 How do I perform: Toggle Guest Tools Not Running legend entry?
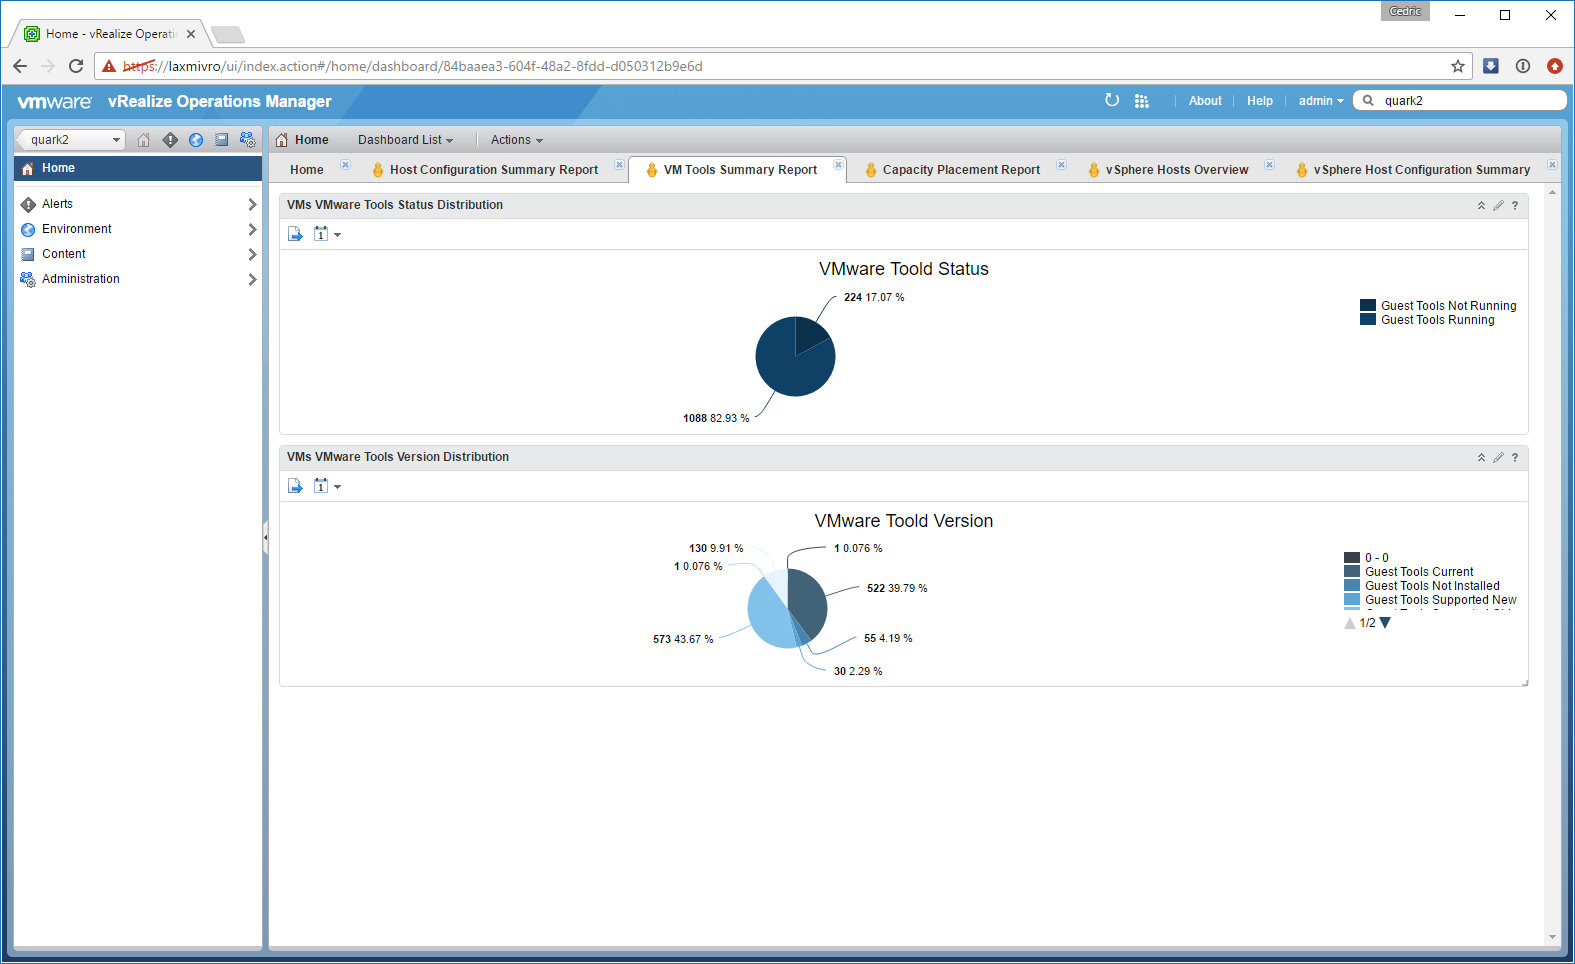click(1448, 306)
